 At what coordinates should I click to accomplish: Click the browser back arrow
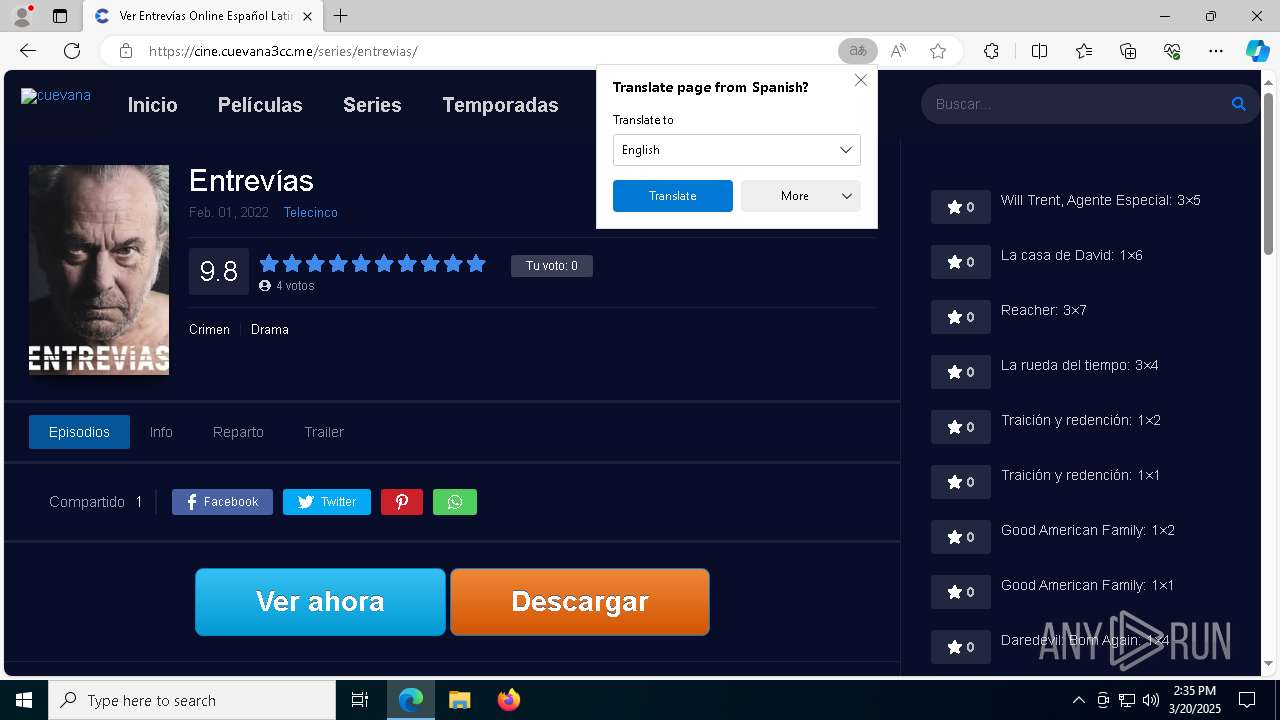[28, 51]
